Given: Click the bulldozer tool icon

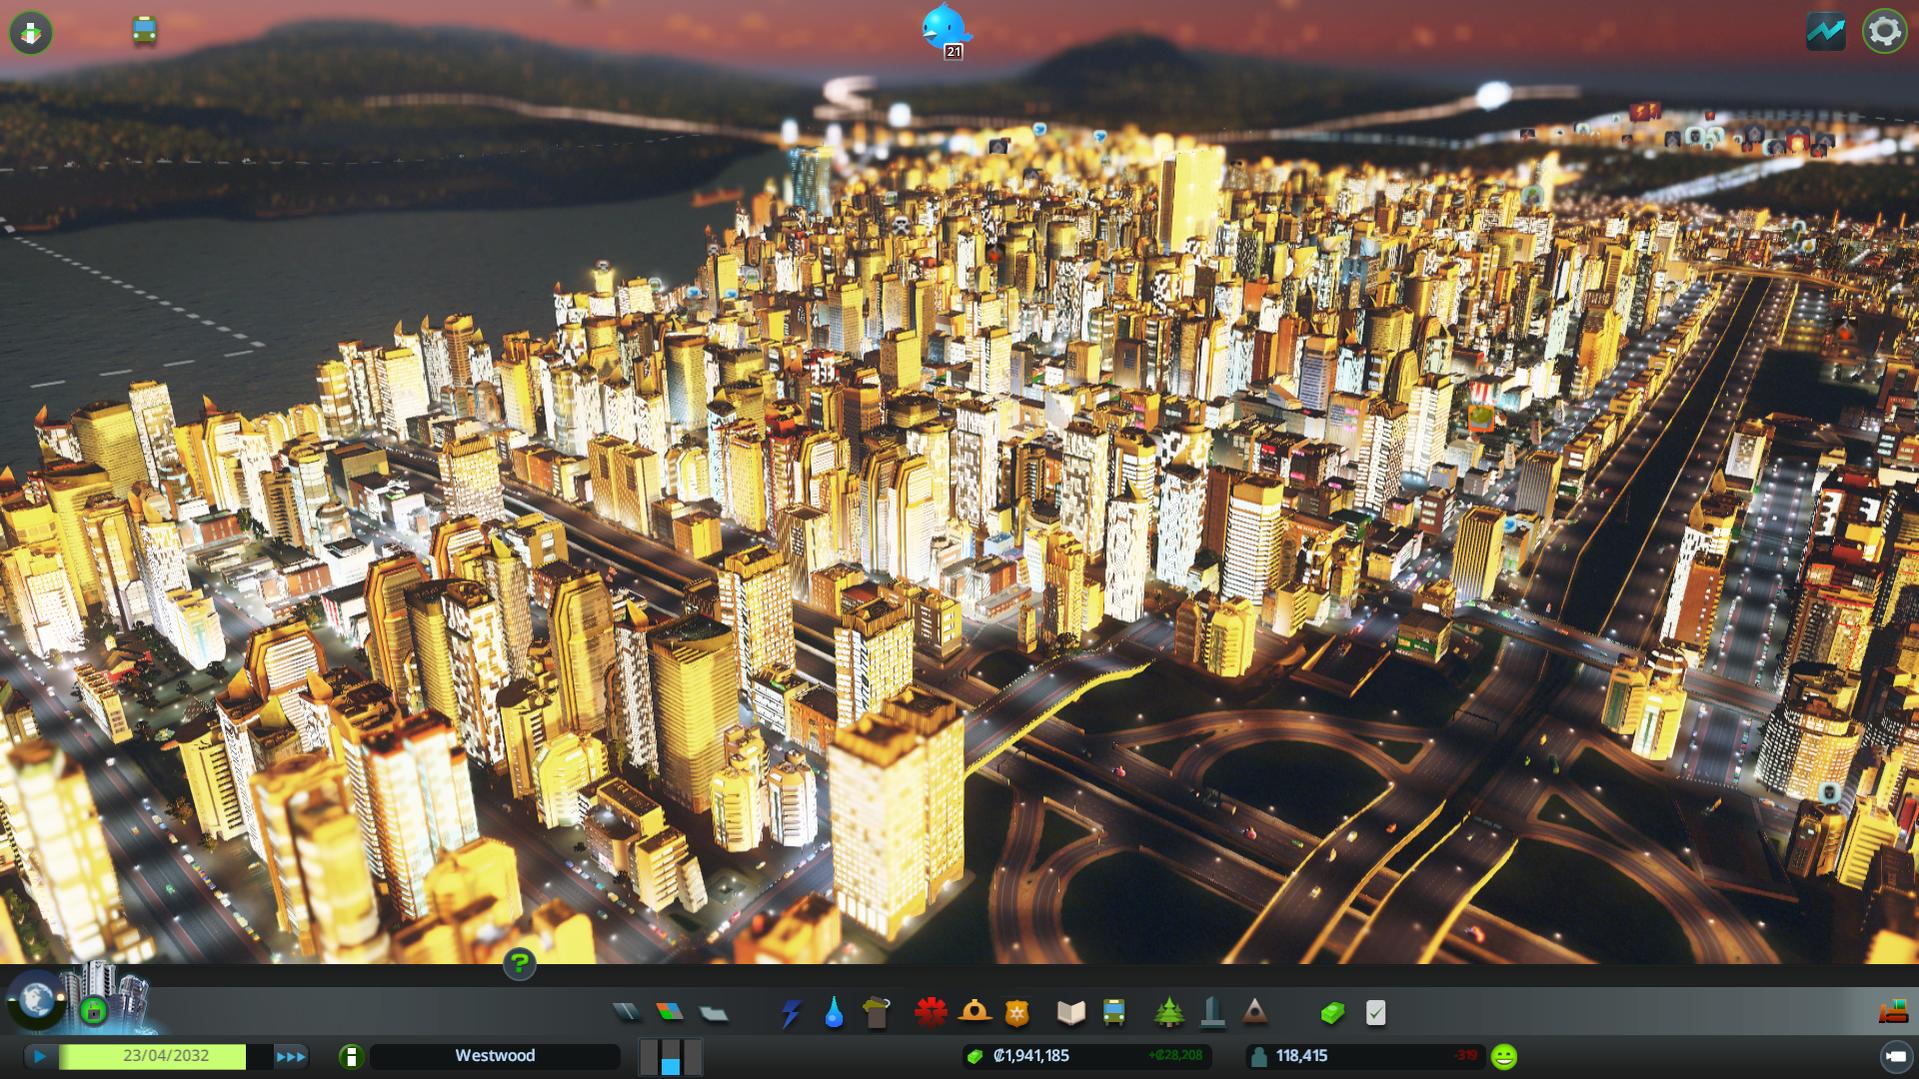Looking at the screenshot, I should pyautogui.click(x=1892, y=1012).
